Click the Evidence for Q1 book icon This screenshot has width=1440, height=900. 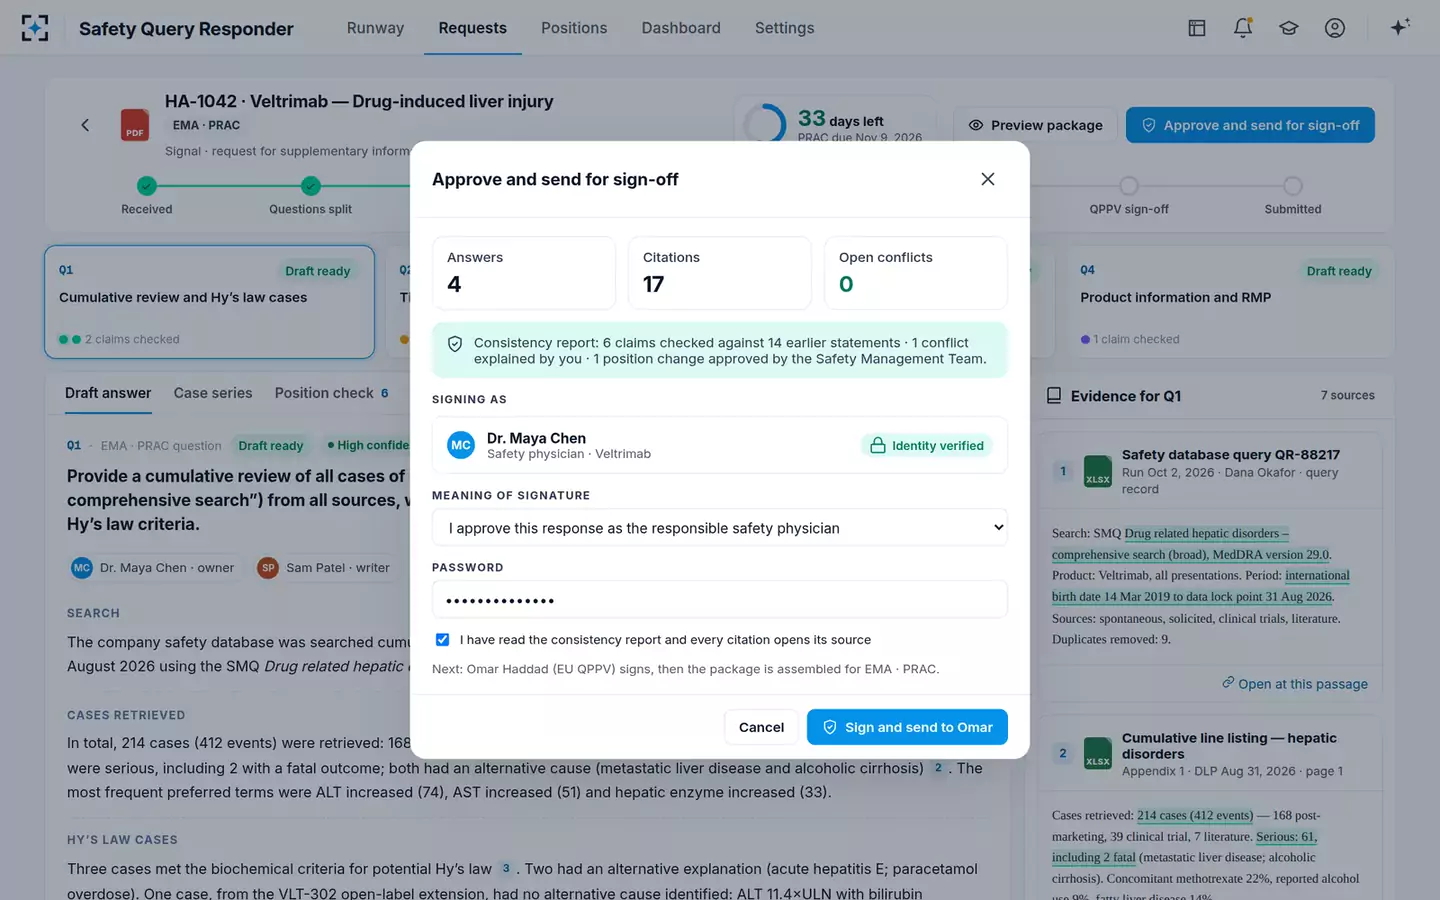point(1054,396)
